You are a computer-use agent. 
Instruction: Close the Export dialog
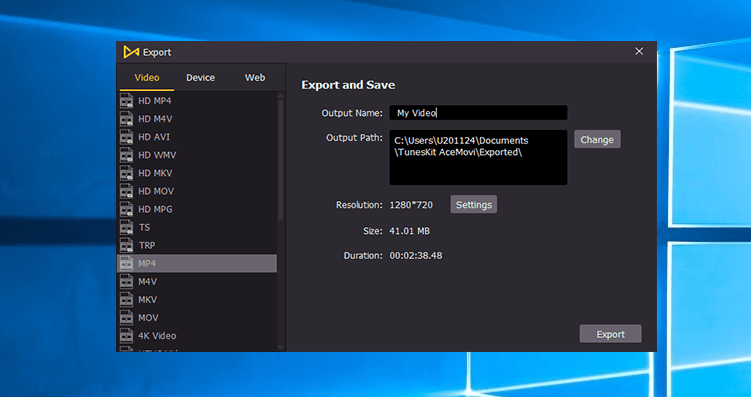[x=639, y=52]
